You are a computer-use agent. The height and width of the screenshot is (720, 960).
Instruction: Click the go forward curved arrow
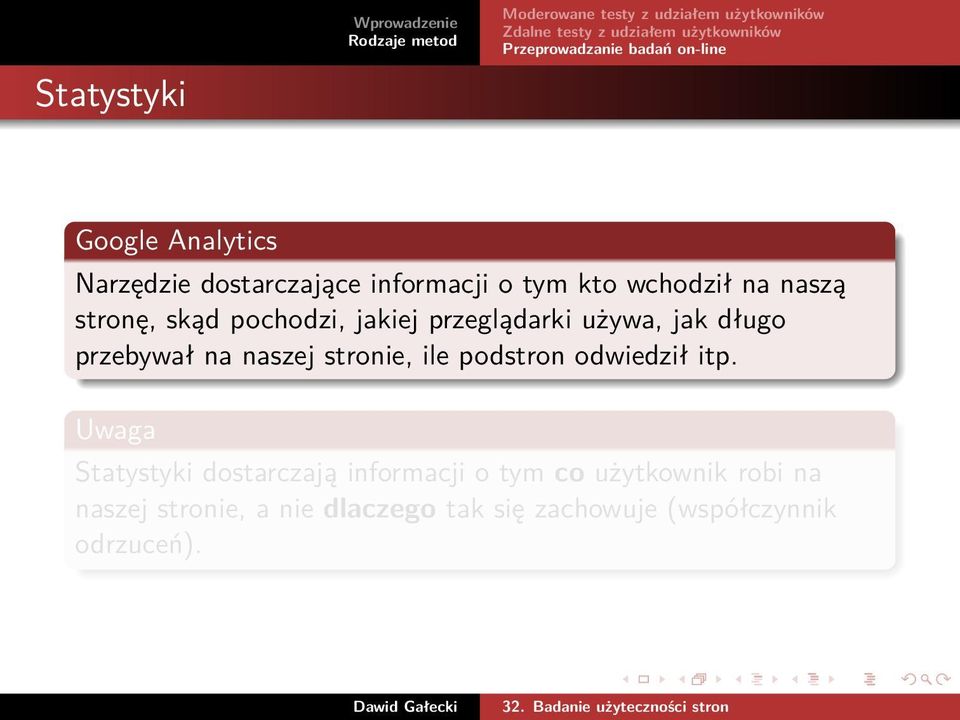coord(943,679)
